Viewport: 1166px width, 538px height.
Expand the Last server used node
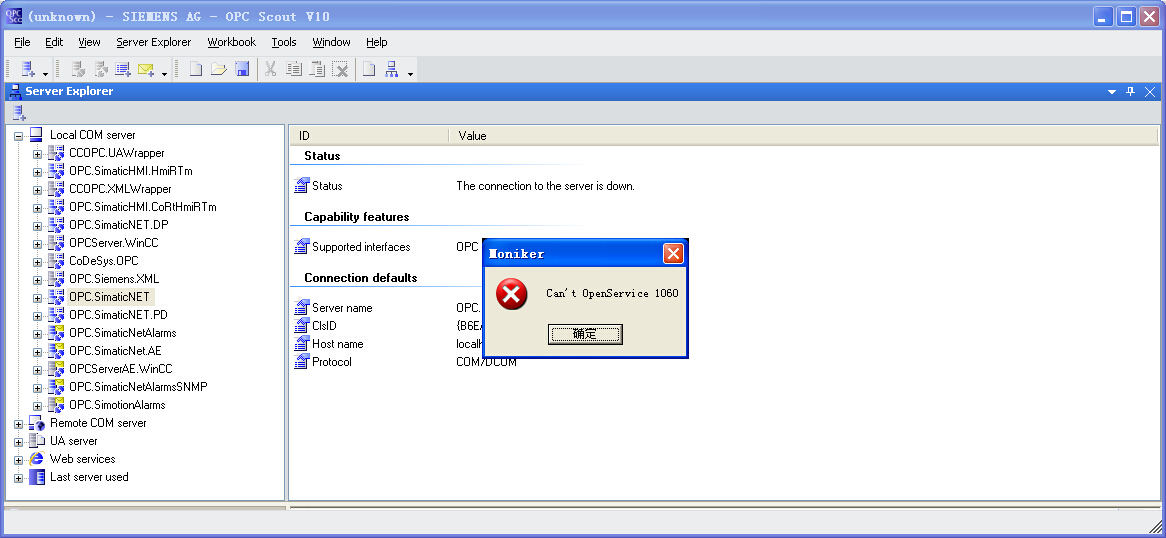tap(19, 478)
